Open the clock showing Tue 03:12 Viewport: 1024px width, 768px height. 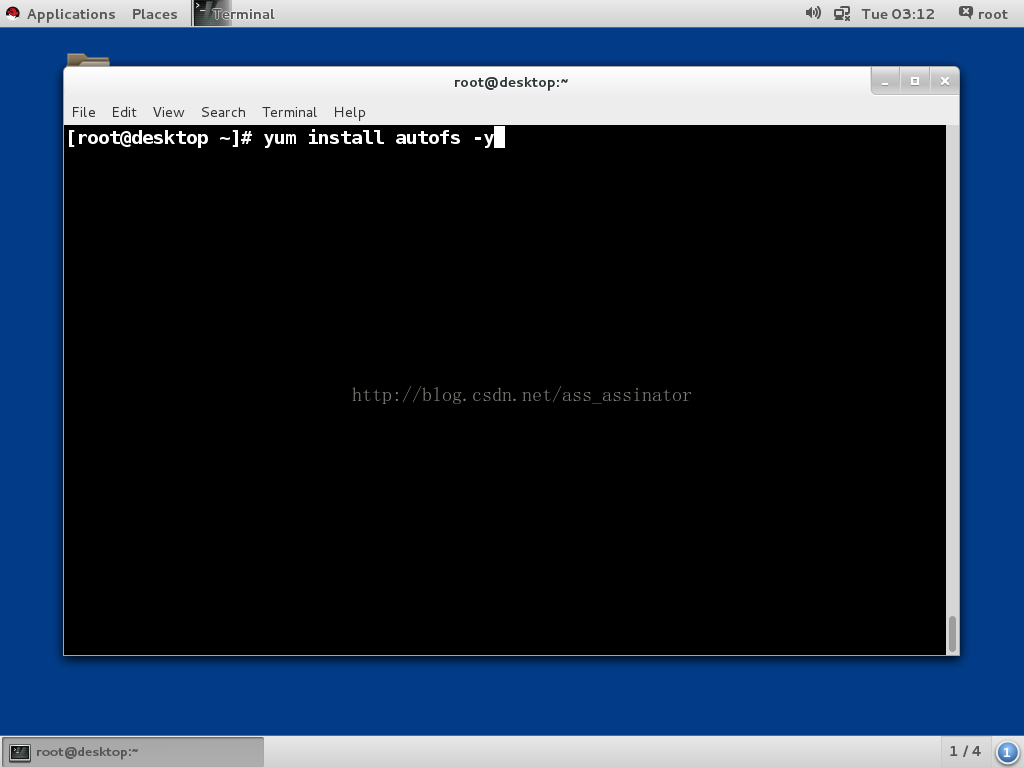click(898, 14)
